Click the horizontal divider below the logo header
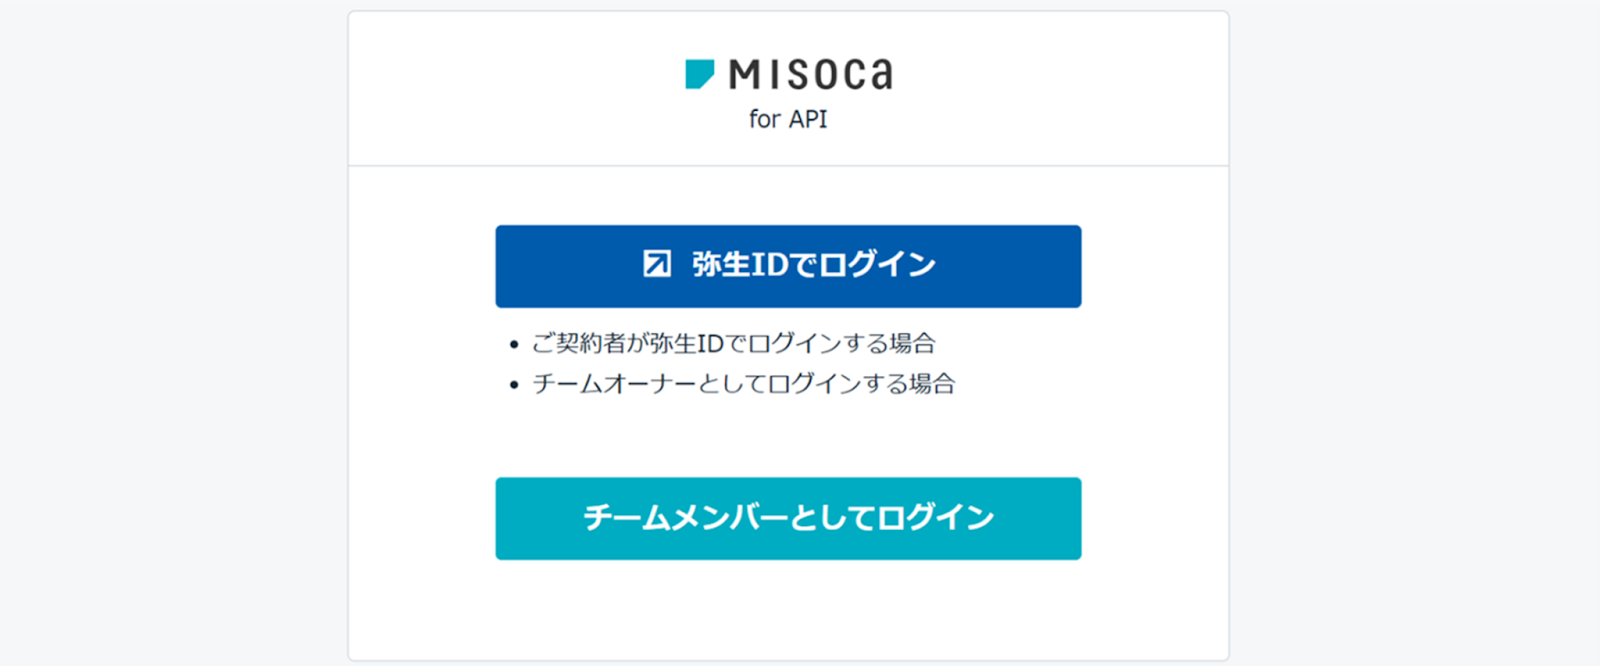 pos(788,166)
